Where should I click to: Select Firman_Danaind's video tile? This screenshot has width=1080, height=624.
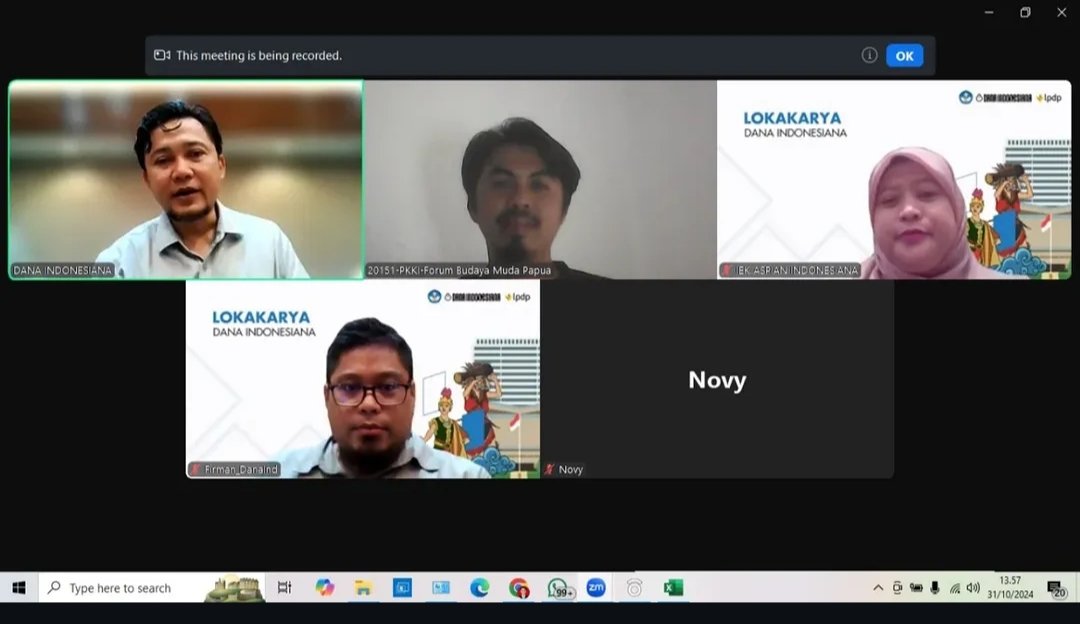pyautogui.click(x=363, y=379)
